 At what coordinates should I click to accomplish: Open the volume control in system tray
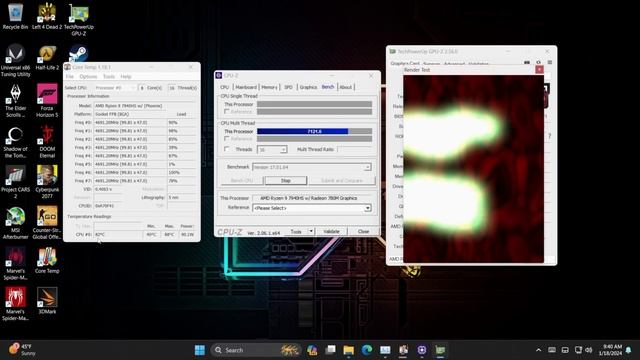click(x=589, y=350)
